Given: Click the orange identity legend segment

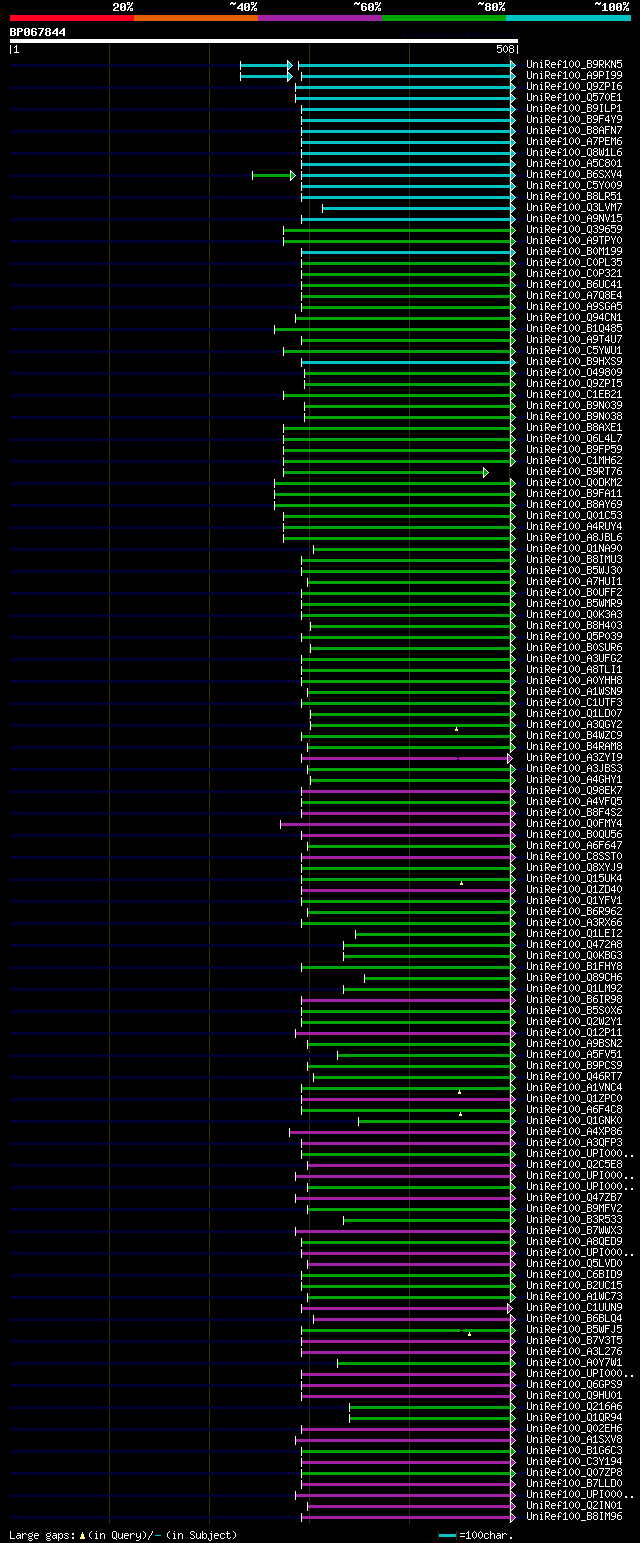Looking at the screenshot, I should click(196, 17).
